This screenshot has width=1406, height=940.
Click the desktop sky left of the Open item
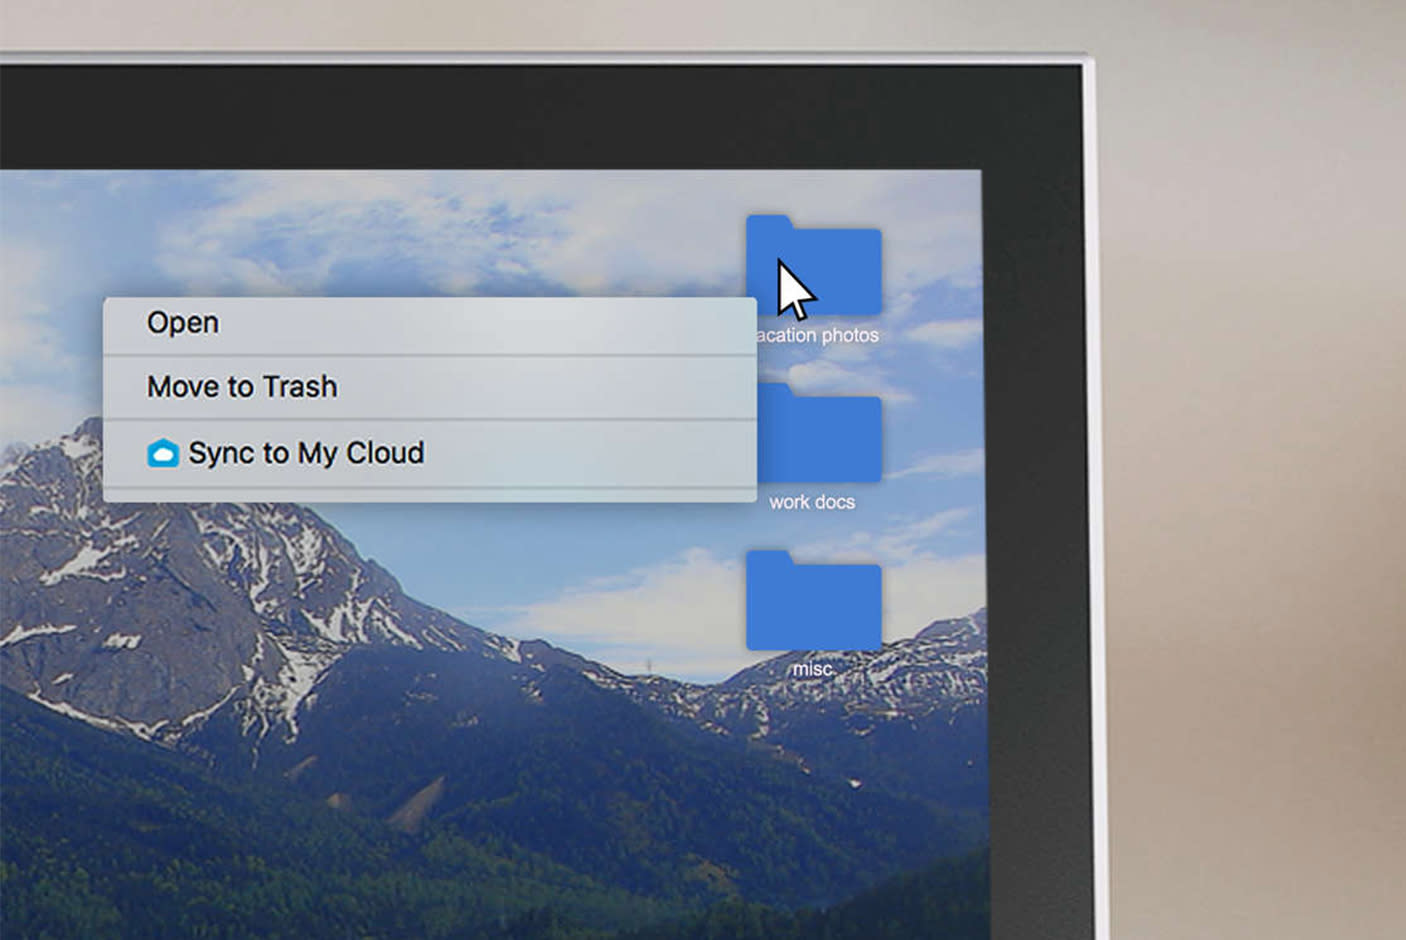click(x=50, y=320)
